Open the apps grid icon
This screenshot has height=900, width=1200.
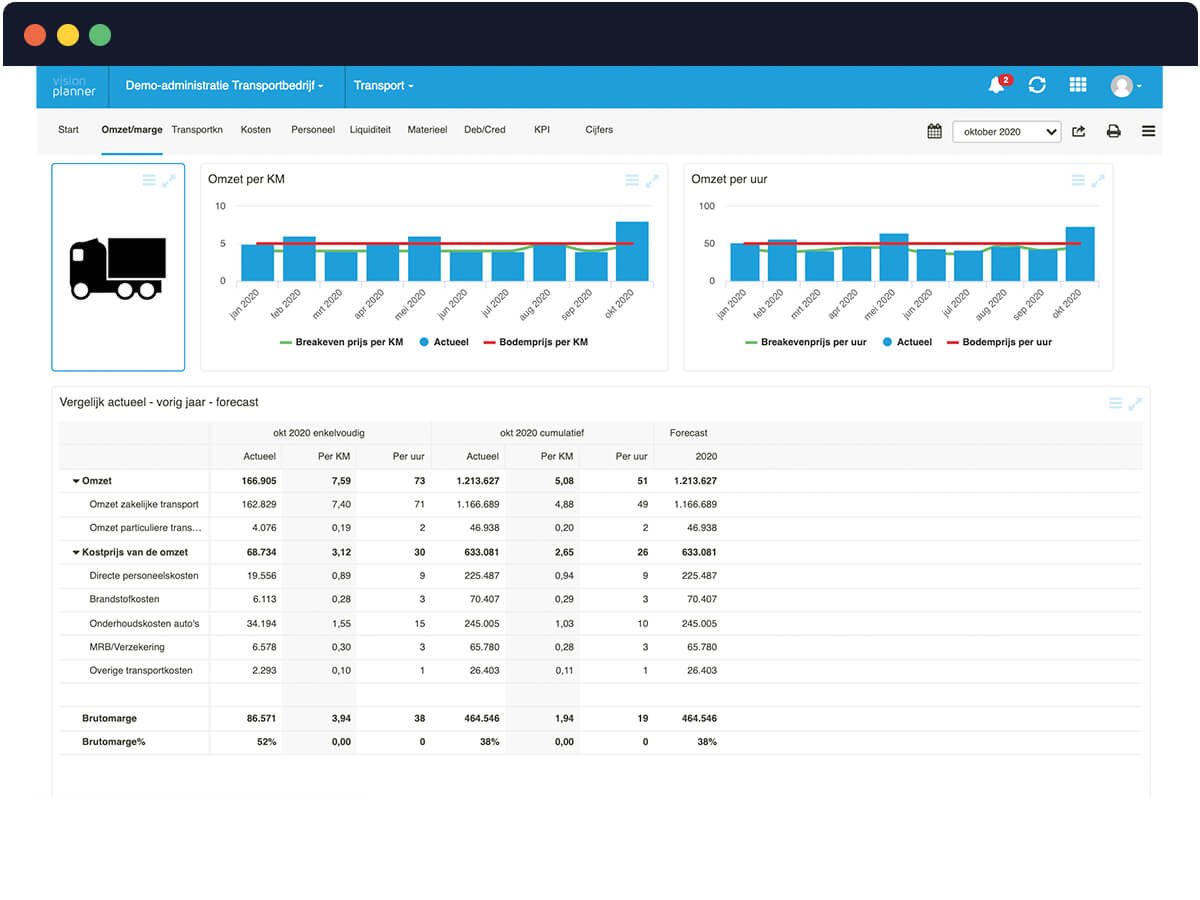1078,85
